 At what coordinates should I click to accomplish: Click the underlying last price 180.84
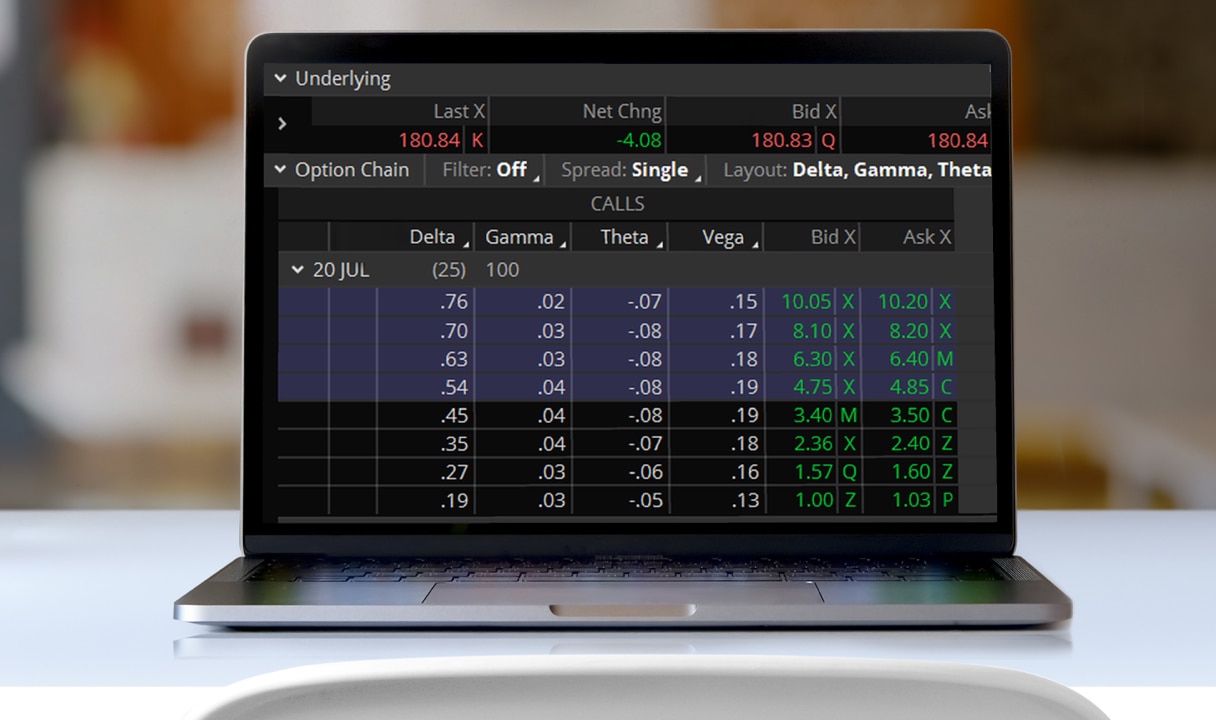[429, 141]
